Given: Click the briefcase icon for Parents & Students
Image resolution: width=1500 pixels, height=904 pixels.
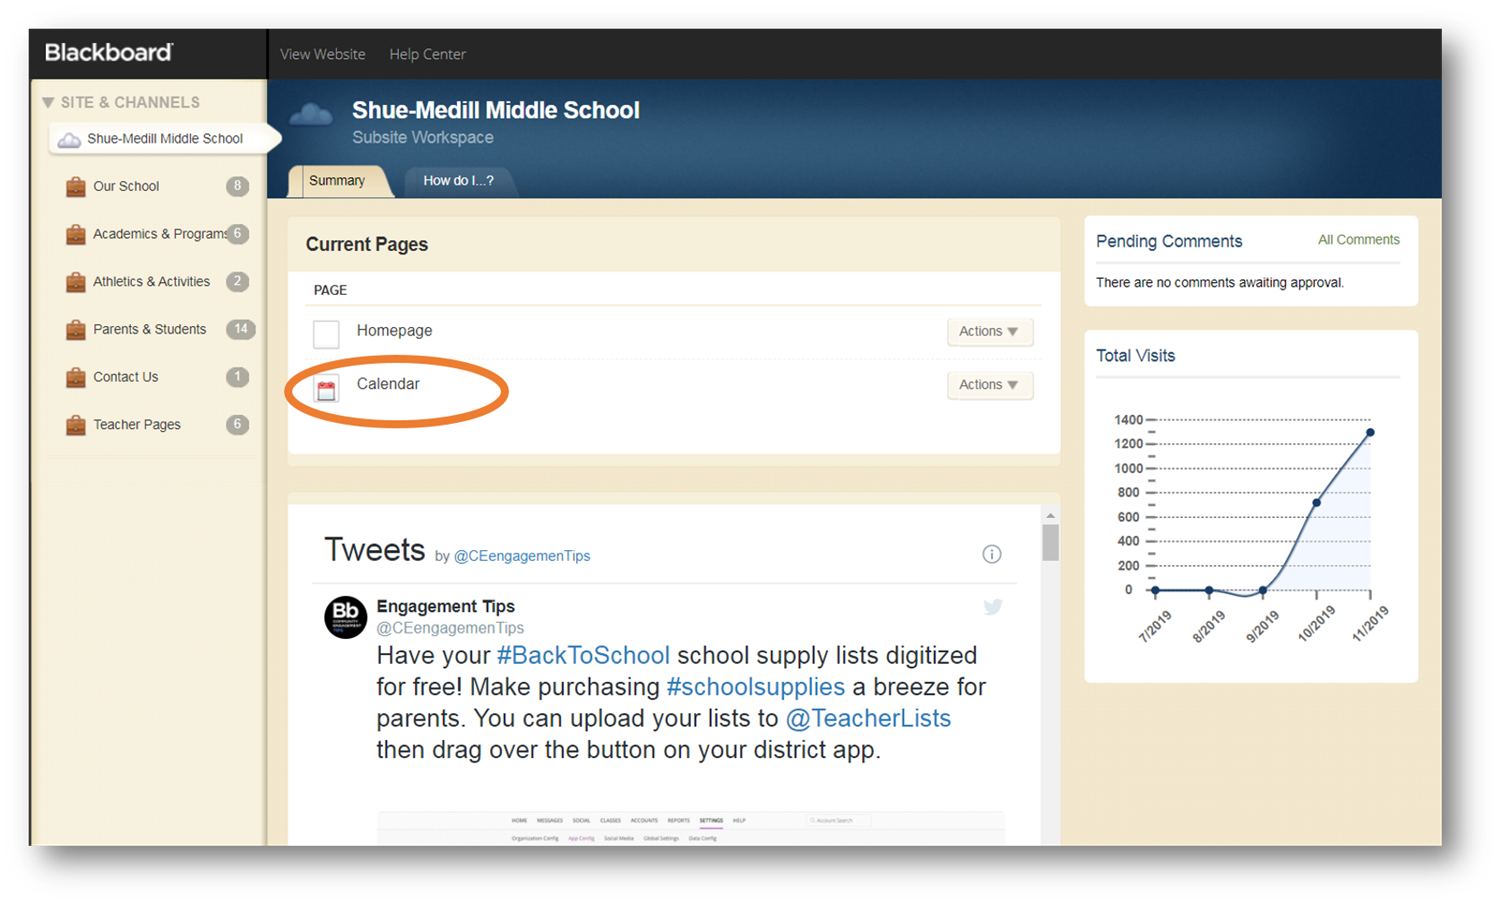Looking at the screenshot, I should coord(76,329).
